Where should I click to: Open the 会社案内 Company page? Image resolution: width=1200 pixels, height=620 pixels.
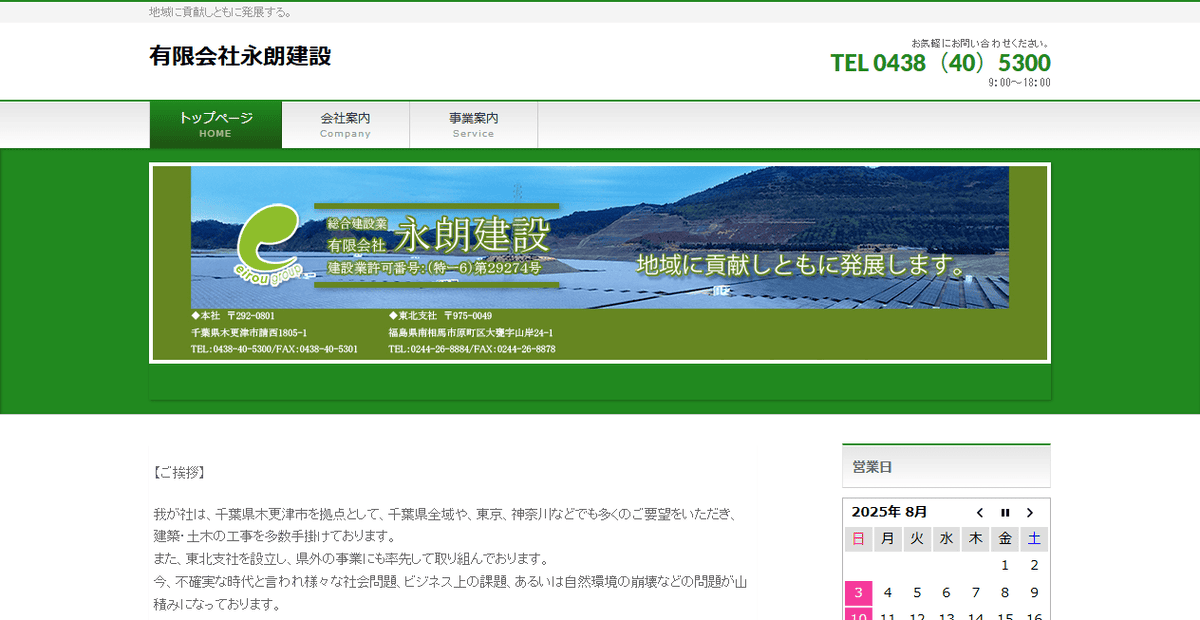[345, 124]
